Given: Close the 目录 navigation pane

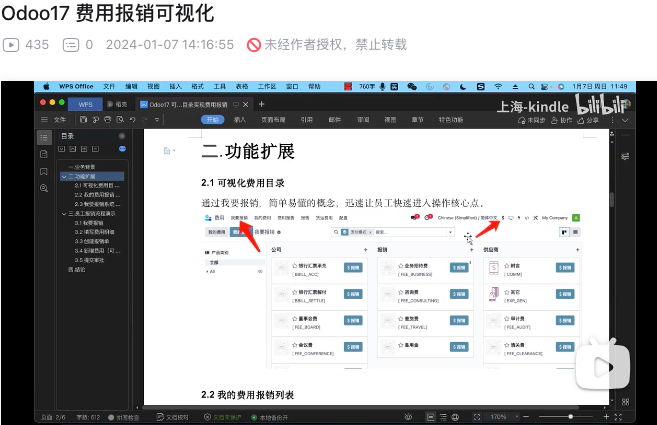Looking at the screenshot, I should point(122,136).
